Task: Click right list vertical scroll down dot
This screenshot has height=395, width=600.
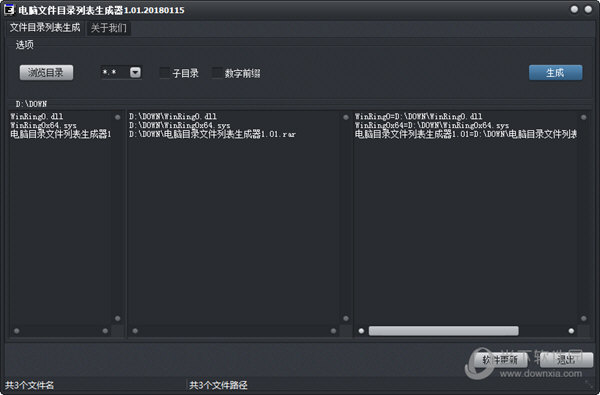Action: coord(584,318)
